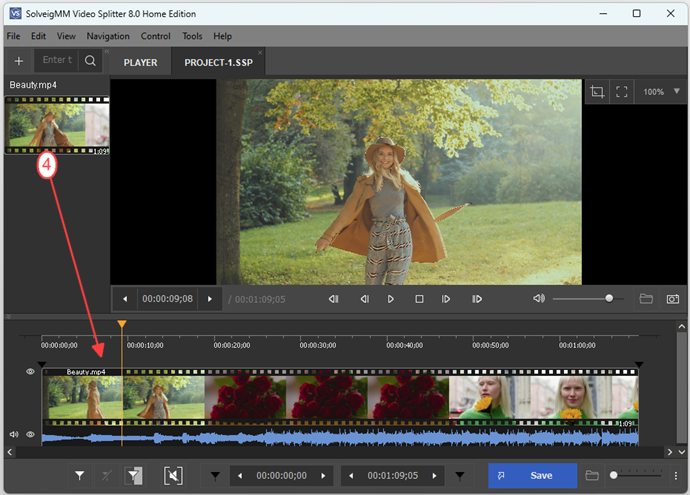Step current time forward arrow
Screen dimensions: 690x495
pos(210,299)
